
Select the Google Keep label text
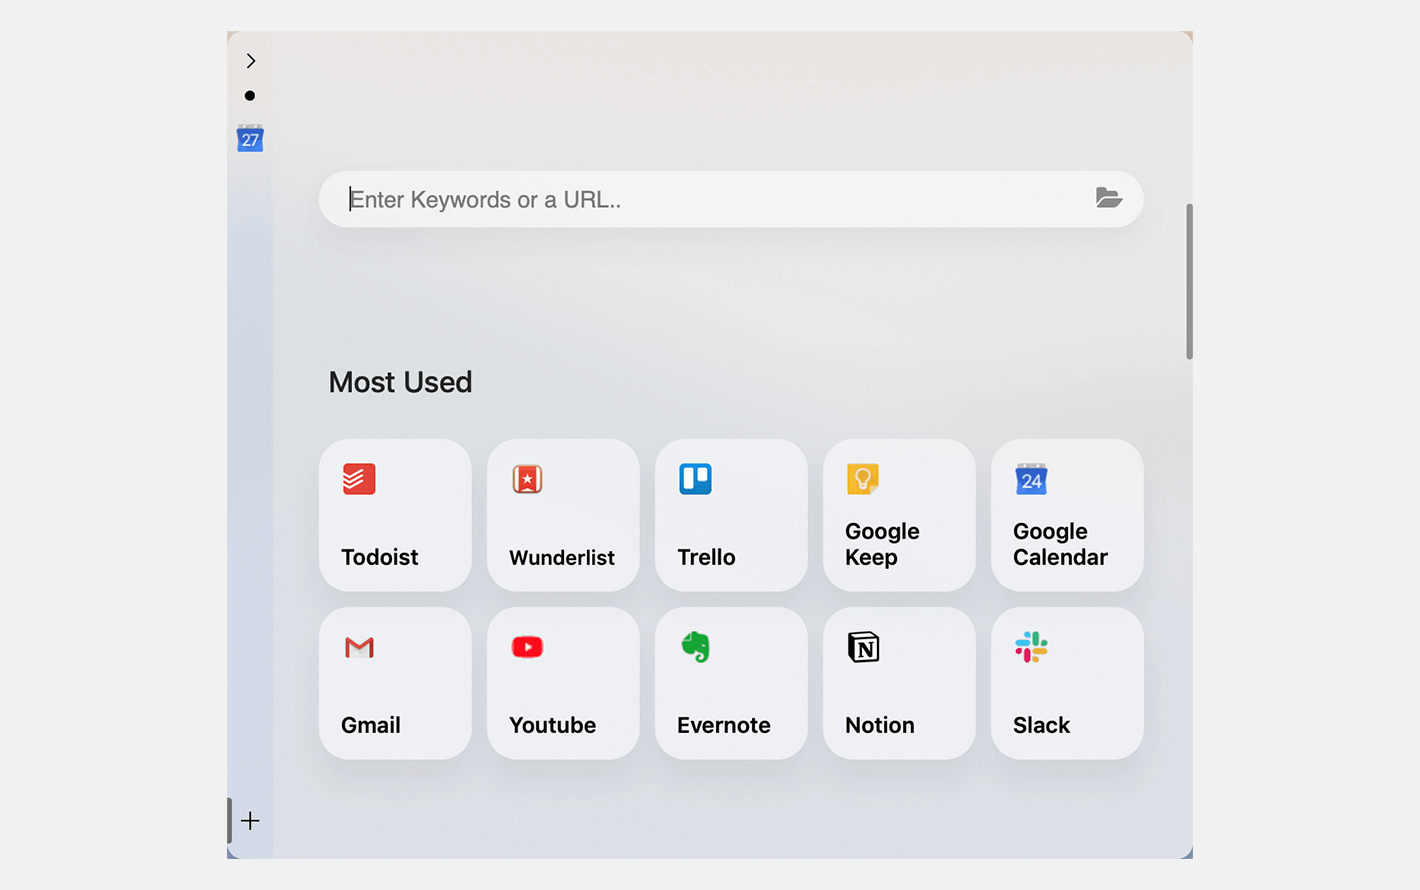pos(882,544)
